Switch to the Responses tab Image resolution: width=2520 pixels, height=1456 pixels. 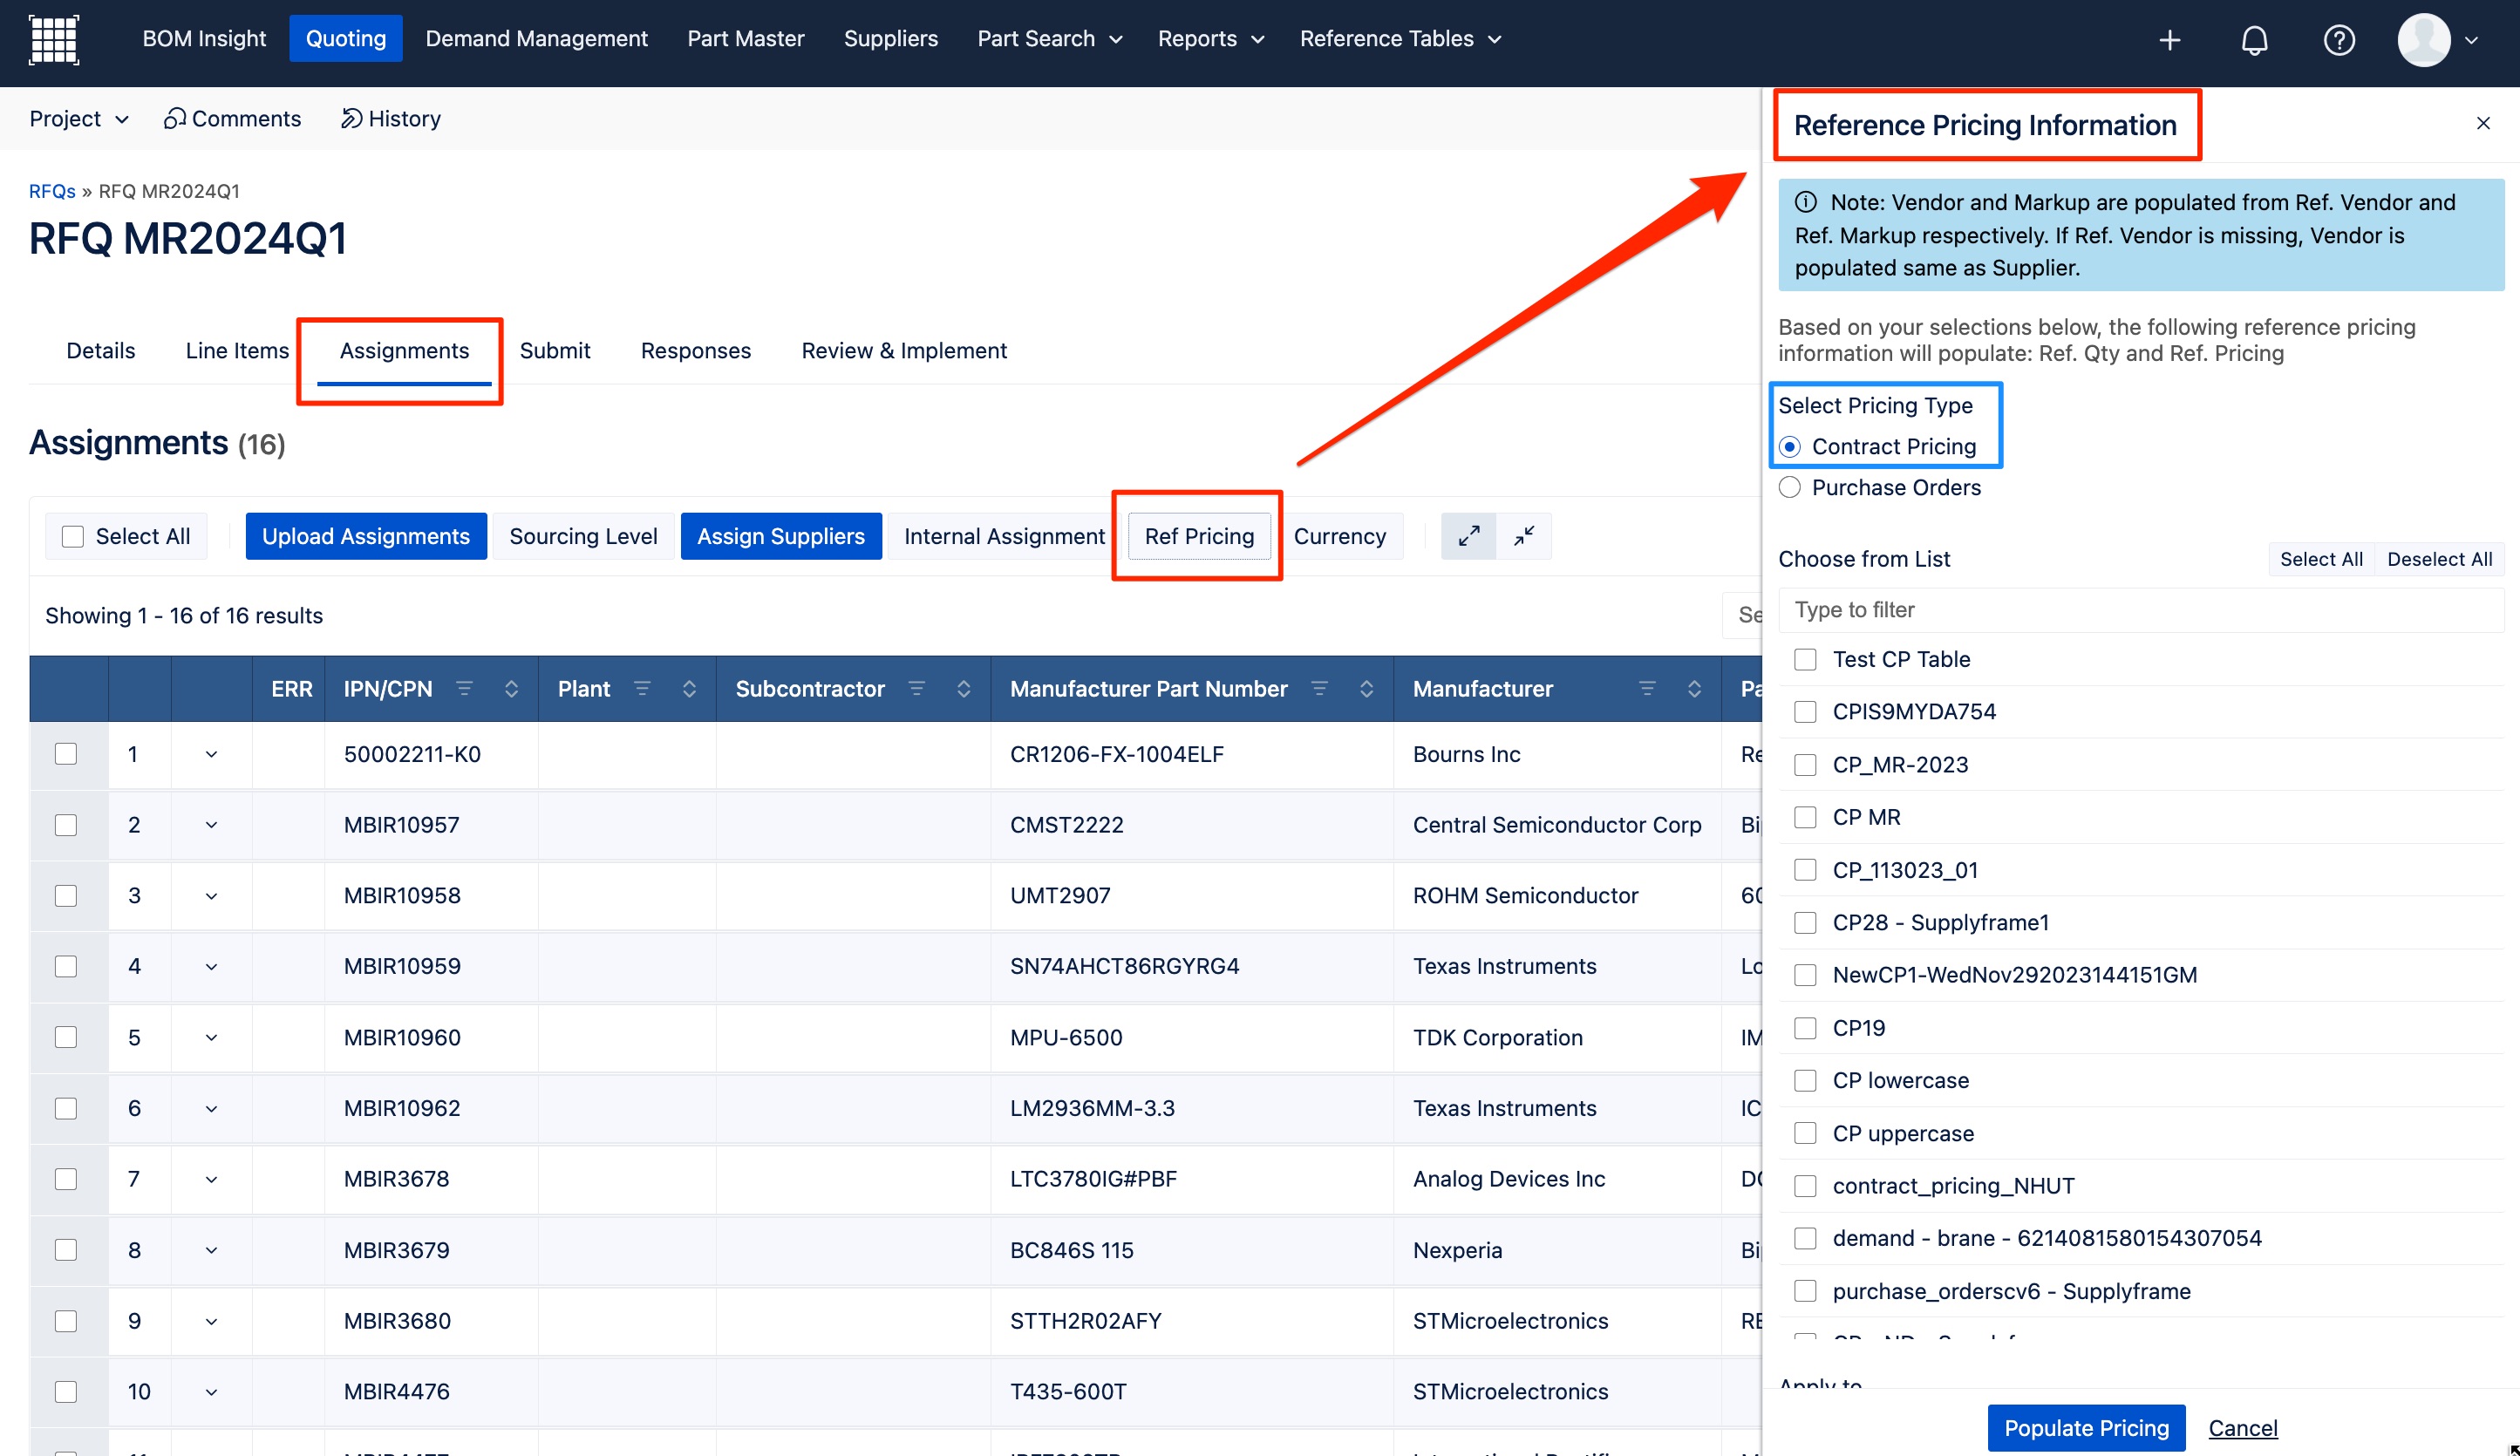click(696, 350)
